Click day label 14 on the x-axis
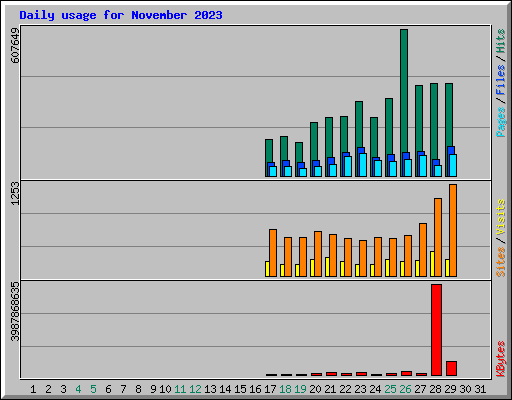 [x=225, y=389]
